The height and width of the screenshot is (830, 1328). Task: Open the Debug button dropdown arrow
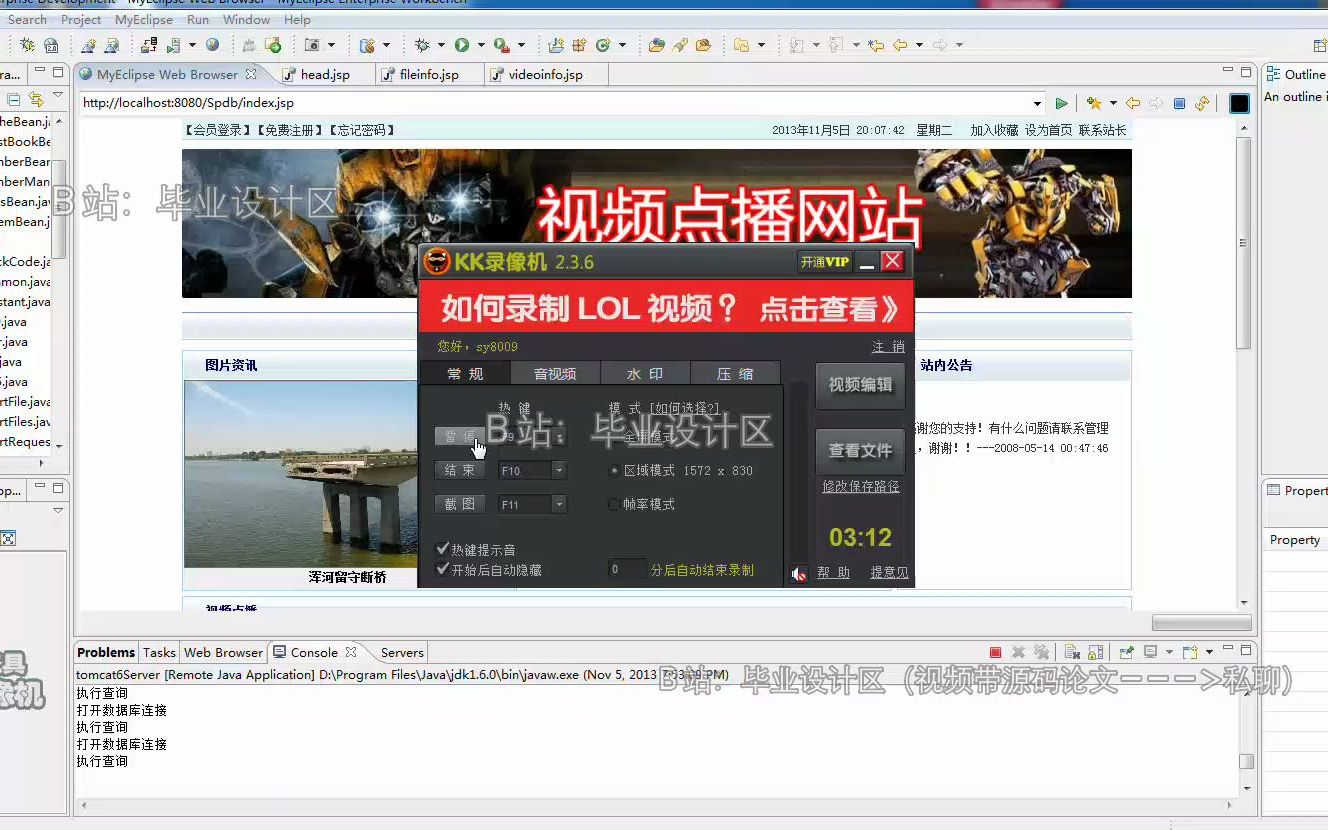click(x=441, y=45)
